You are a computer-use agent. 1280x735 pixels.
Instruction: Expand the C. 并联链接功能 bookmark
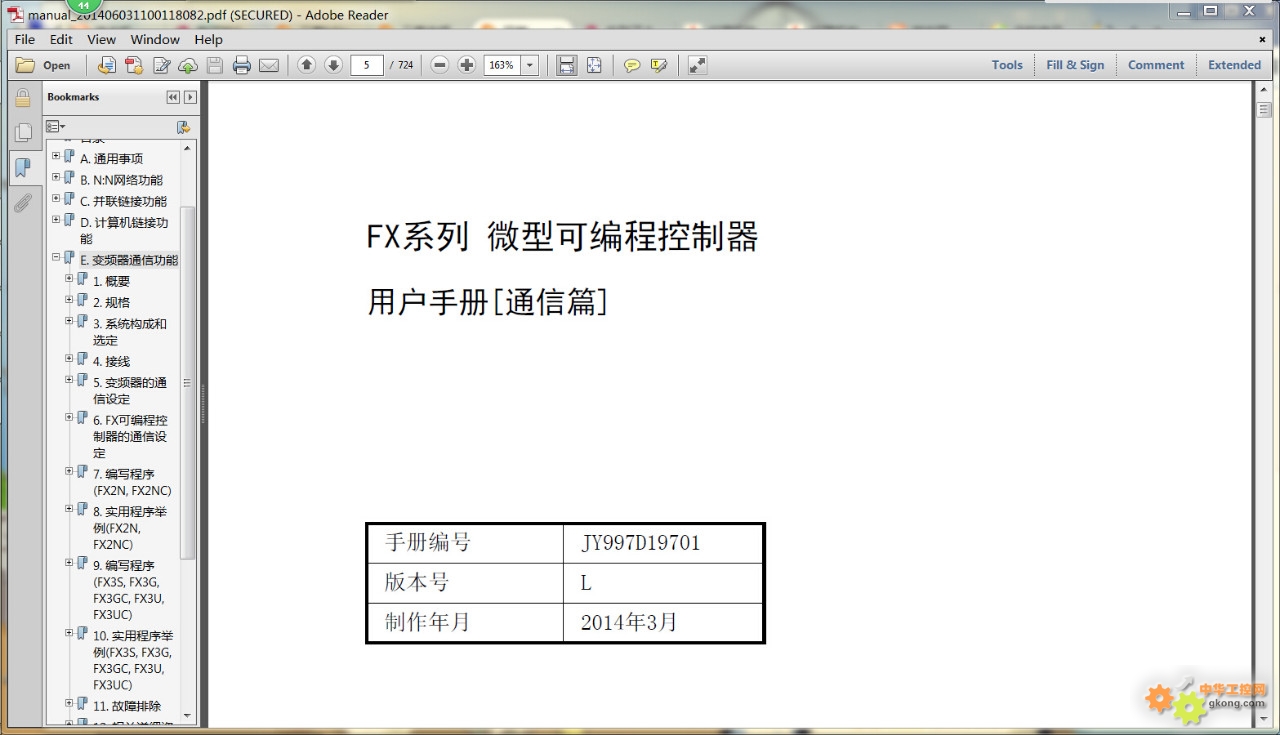point(56,198)
